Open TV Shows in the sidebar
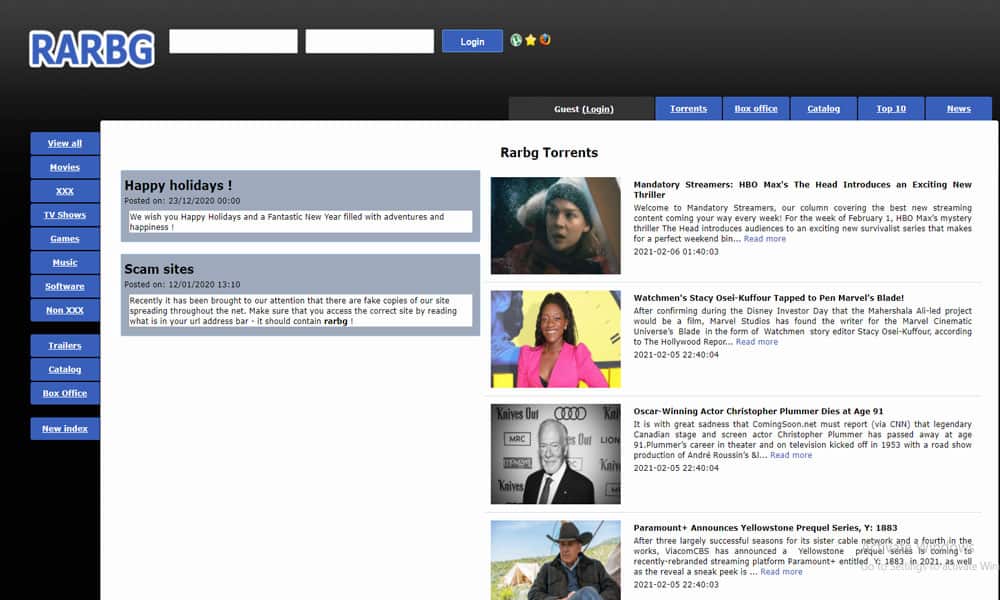 (65, 215)
